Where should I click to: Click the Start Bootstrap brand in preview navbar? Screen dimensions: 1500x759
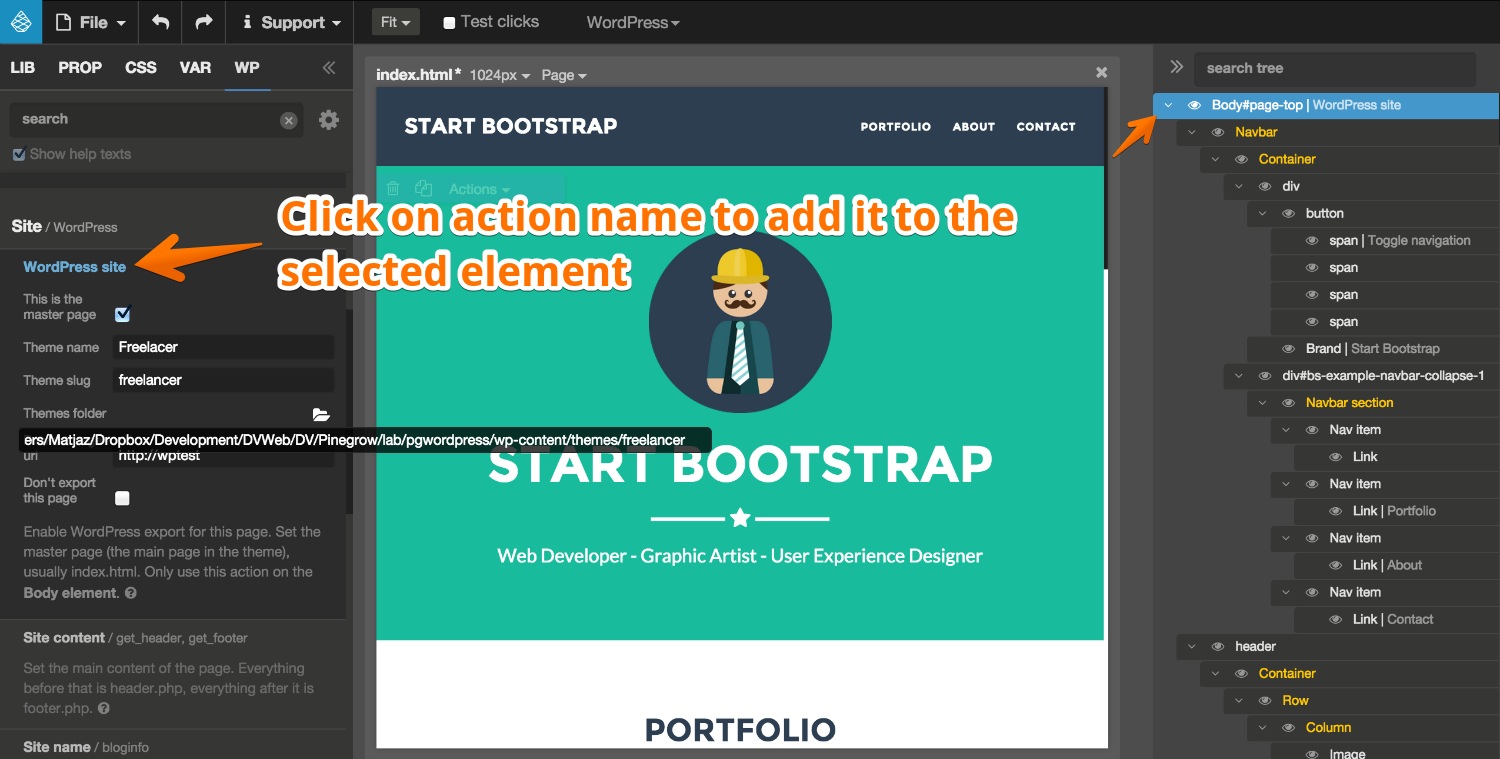coord(511,126)
